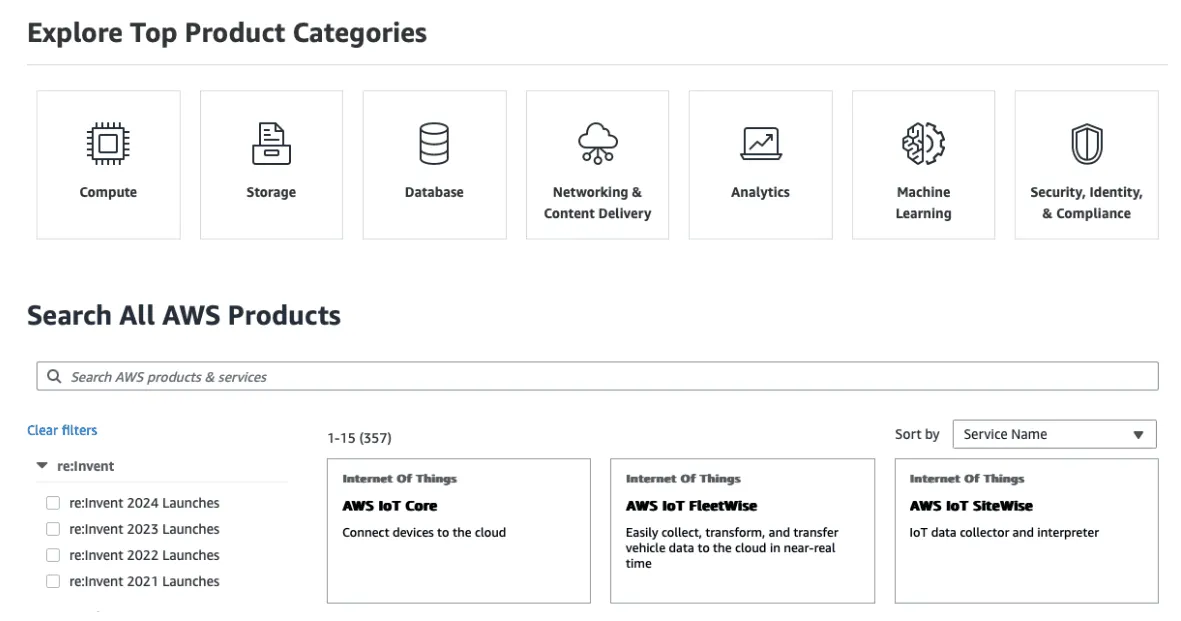Select the AWS IoT SiteWise product card
1181x621 pixels.
[x=1026, y=530]
